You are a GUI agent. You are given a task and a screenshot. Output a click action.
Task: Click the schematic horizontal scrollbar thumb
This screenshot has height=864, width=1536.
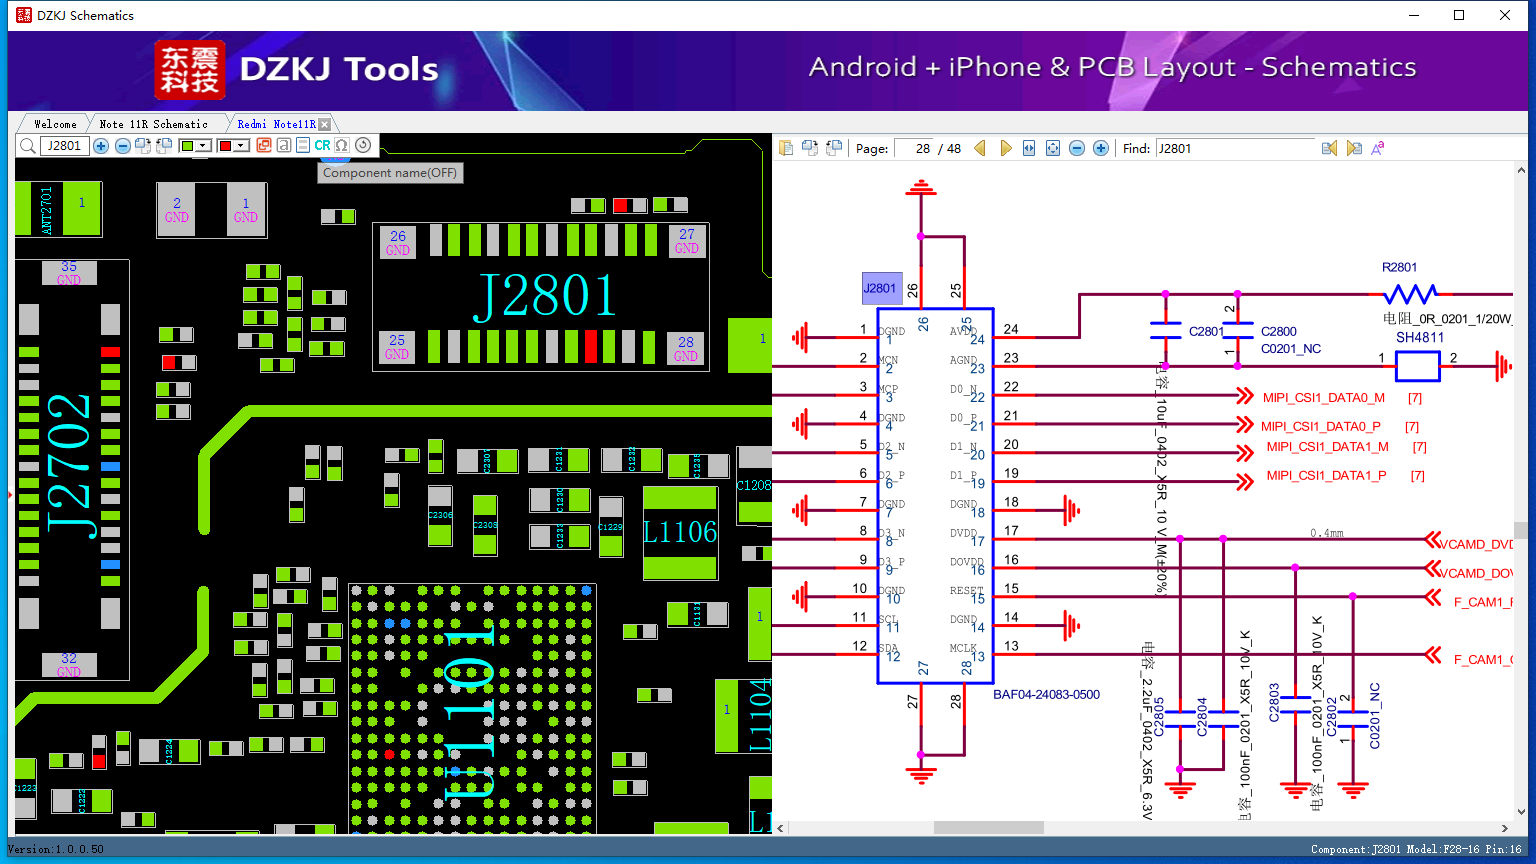tap(989, 828)
